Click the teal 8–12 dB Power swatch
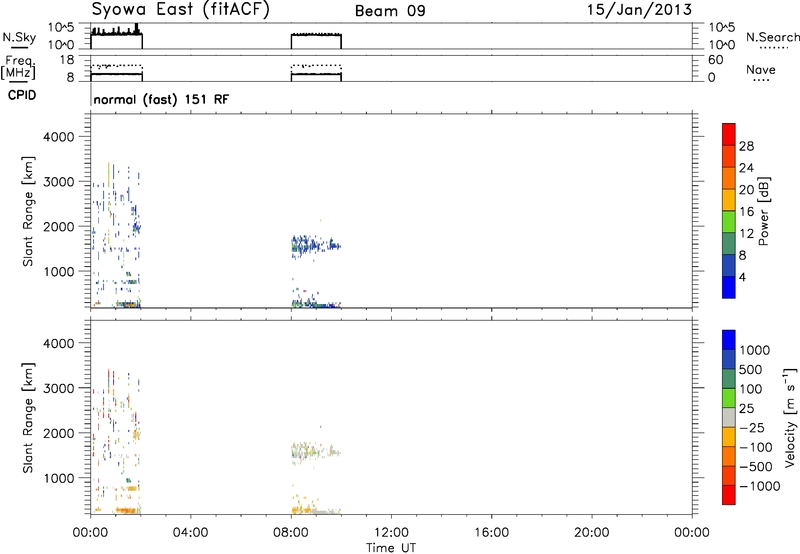The width and height of the screenshot is (800, 554). pyautogui.click(x=729, y=243)
